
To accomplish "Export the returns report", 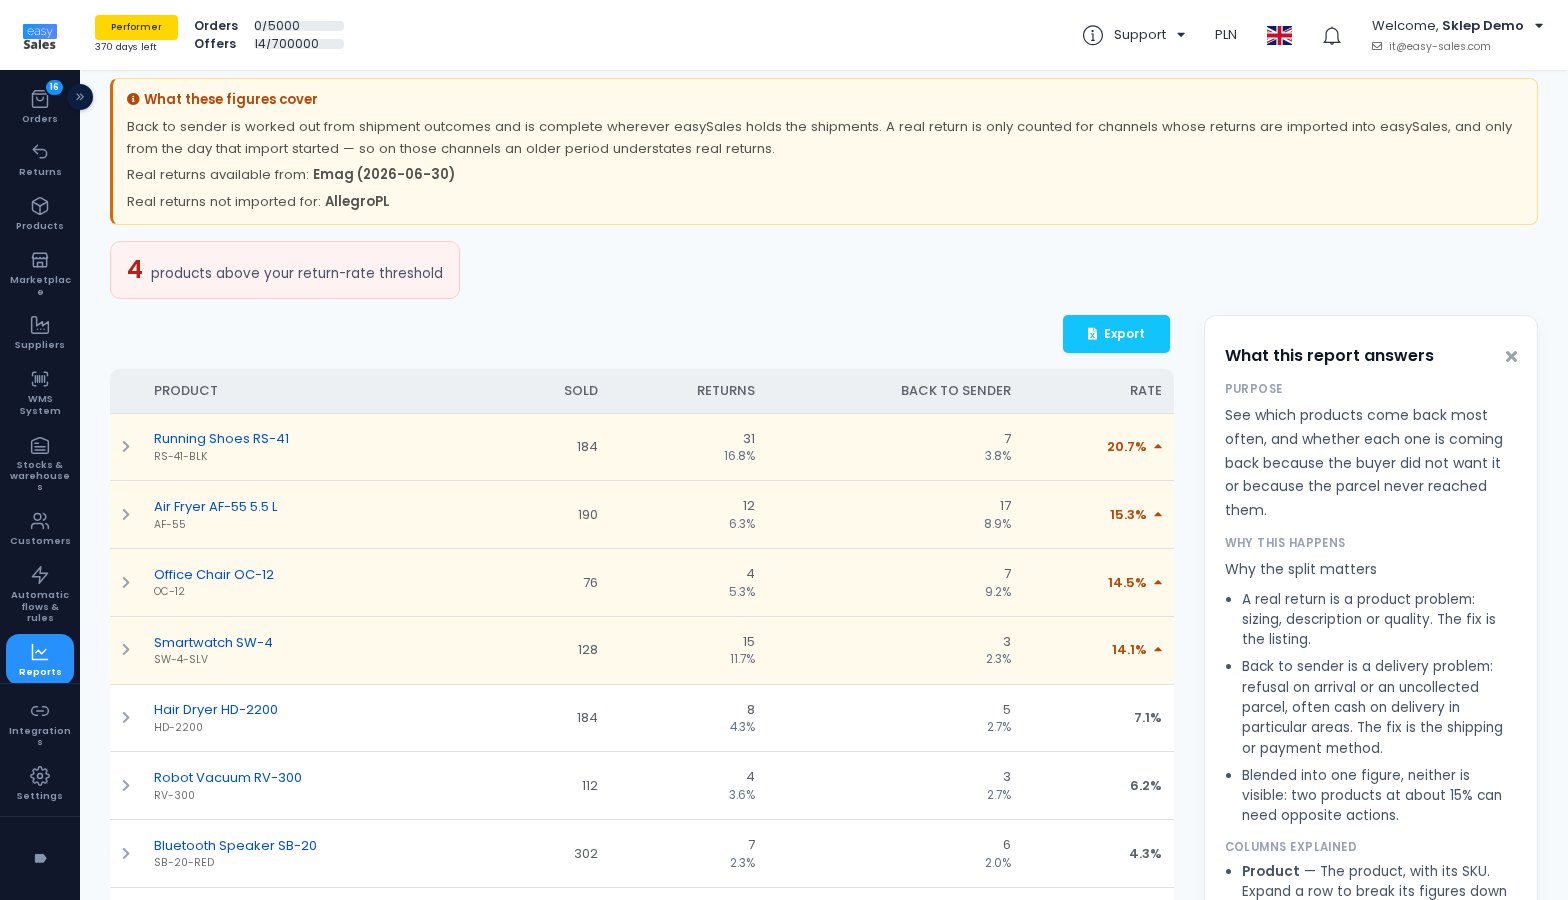I will pos(1116,334).
